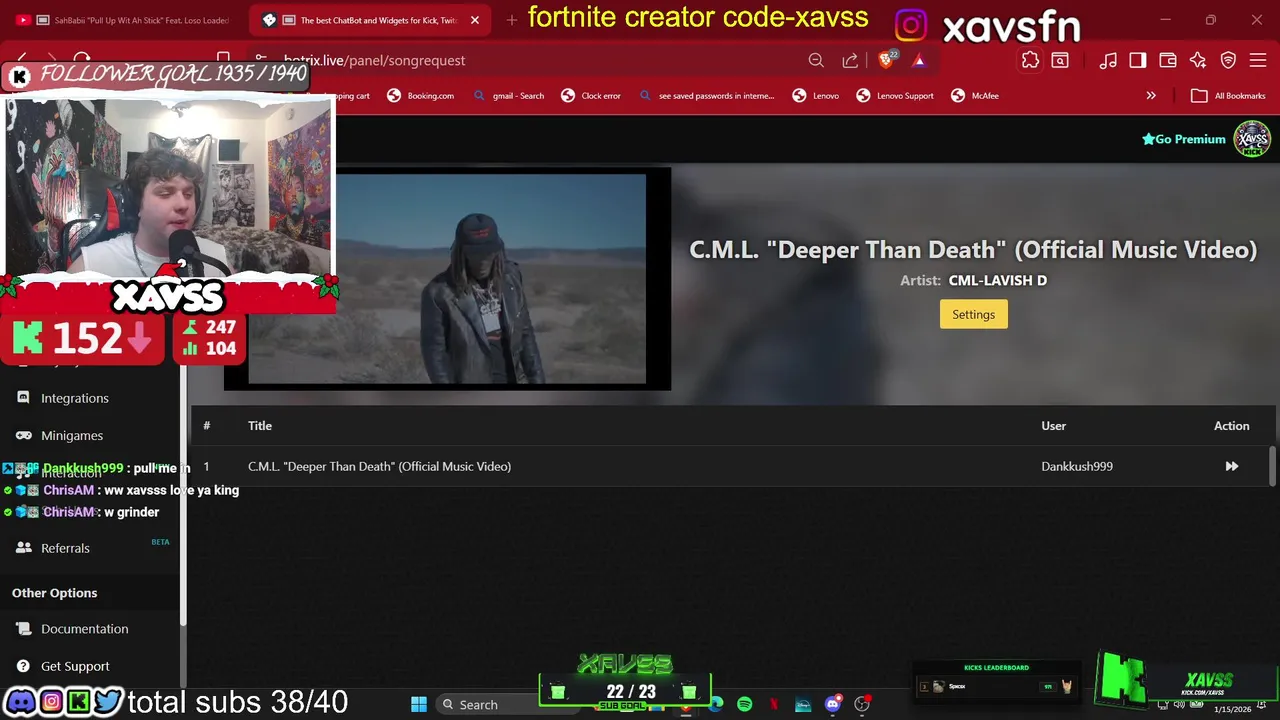Open the McAfee bookmark

(974, 96)
